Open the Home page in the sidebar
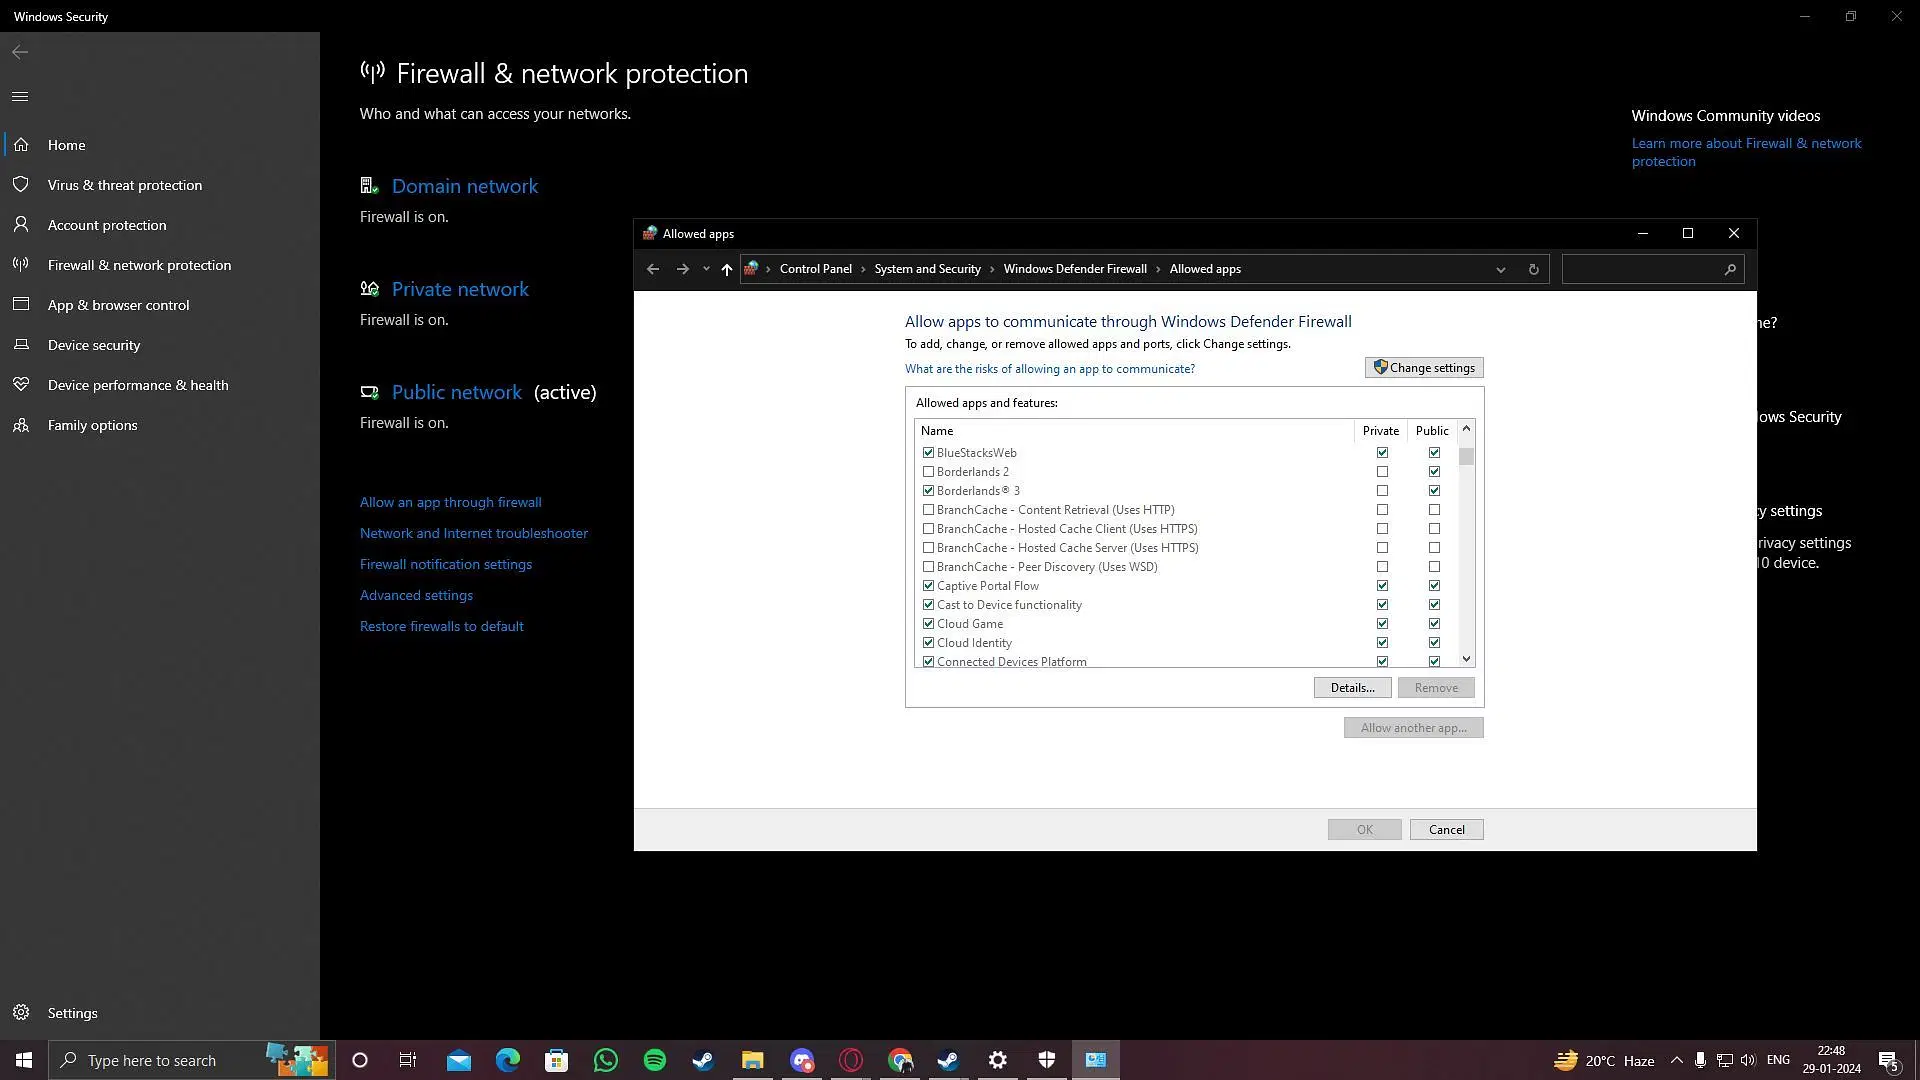Image resolution: width=1920 pixels, height=1080 pixels. (x=160, y=145)
